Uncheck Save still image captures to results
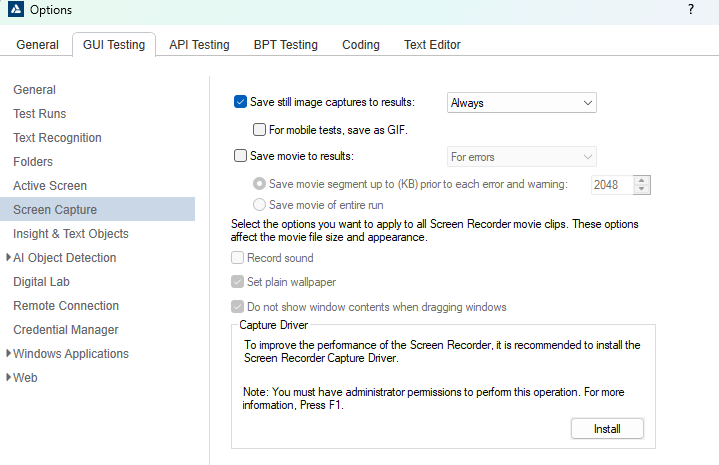The height and width of the screenshot is (465, 719). coord(240,102)
